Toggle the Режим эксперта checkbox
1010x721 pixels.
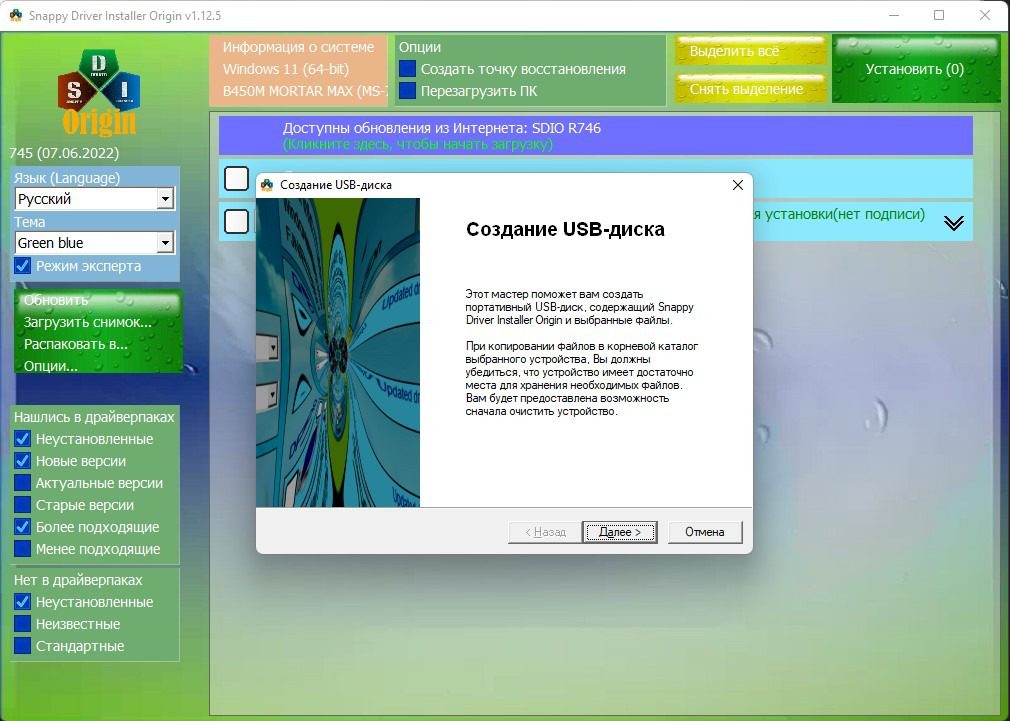click(x=23, y=266)
